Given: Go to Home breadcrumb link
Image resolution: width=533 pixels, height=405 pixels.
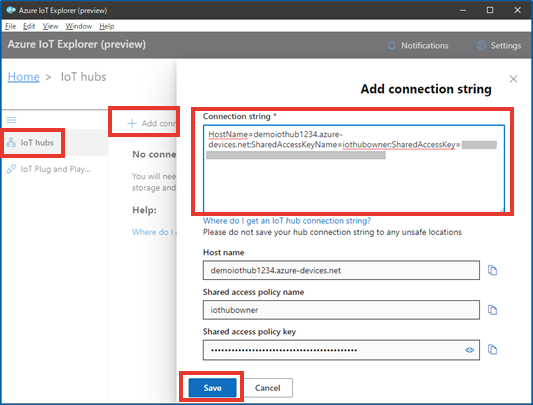Looking at the screenshot, I should pyautogui.click(x=23, y=77).
